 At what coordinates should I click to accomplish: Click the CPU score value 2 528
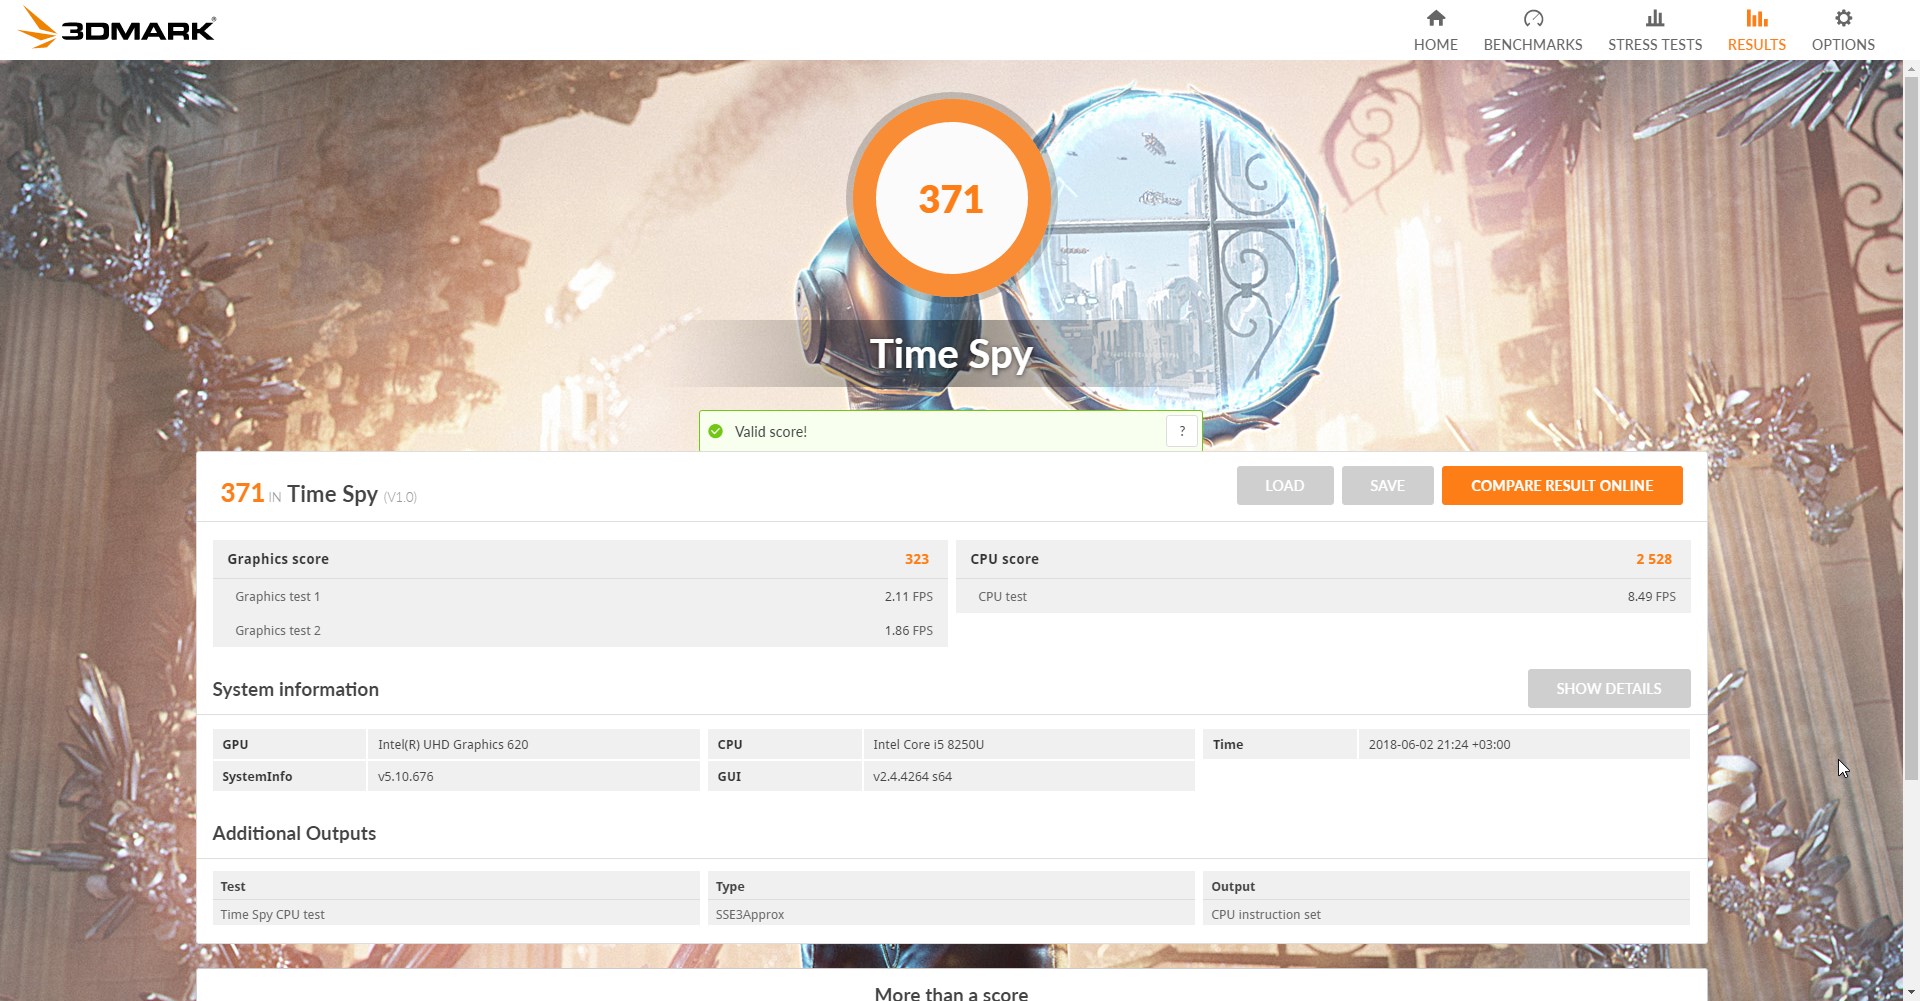point(1654,559)
